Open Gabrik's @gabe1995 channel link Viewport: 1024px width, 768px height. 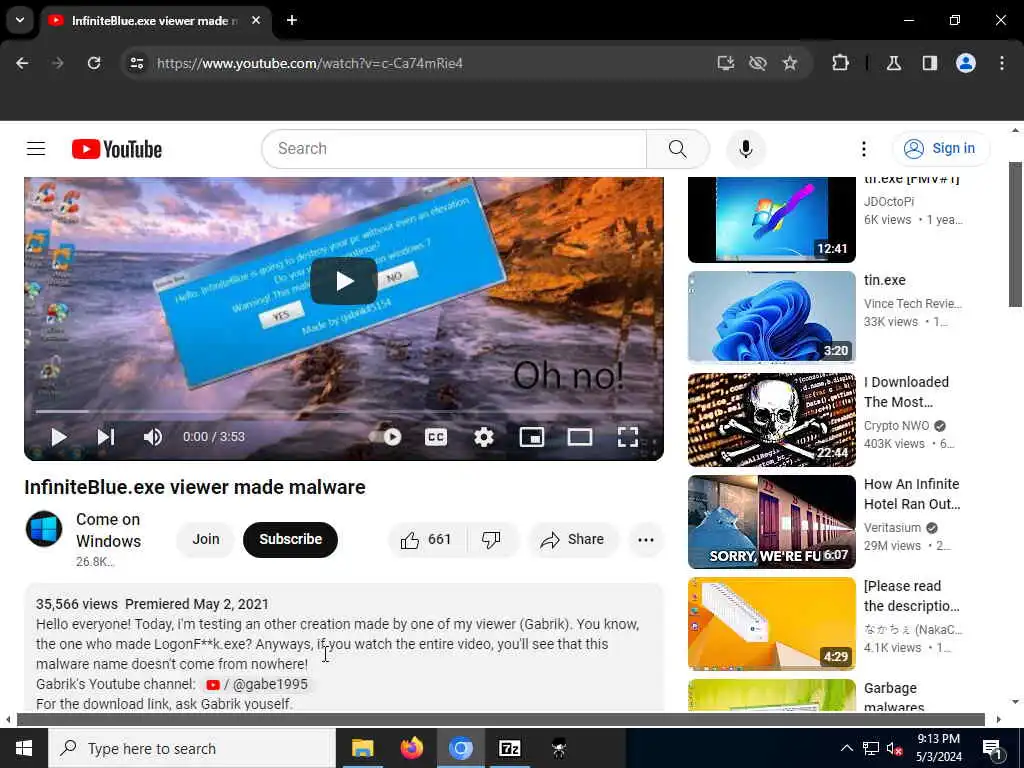pos(257,684)
